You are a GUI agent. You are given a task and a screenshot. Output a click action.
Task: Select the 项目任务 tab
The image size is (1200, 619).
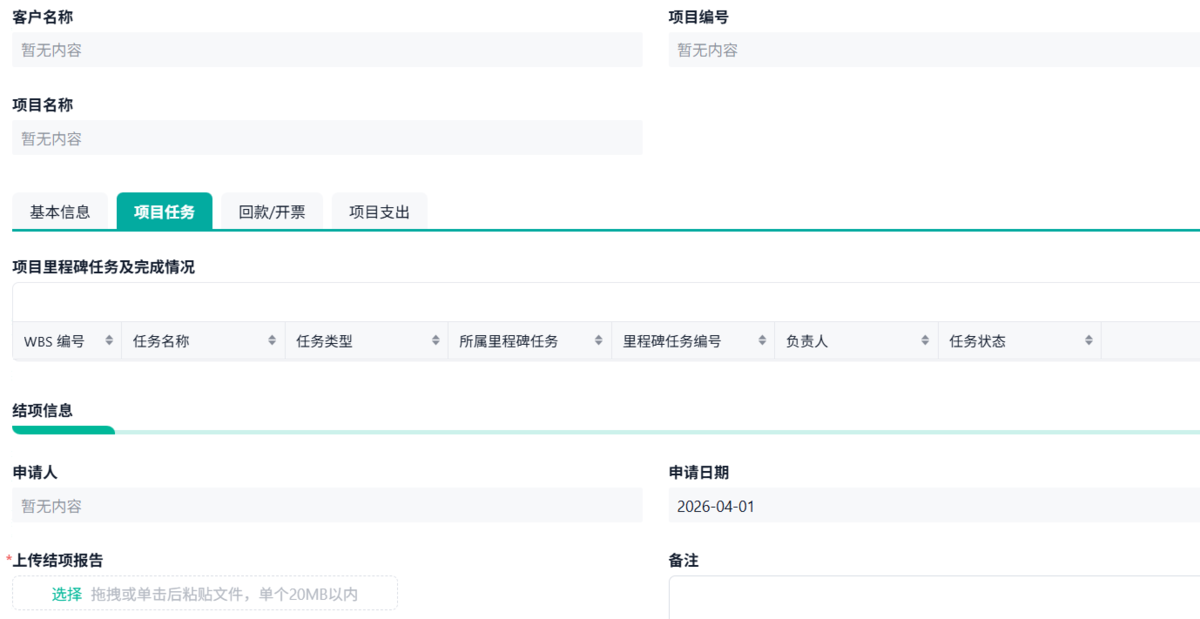click(x=164, y=212)
